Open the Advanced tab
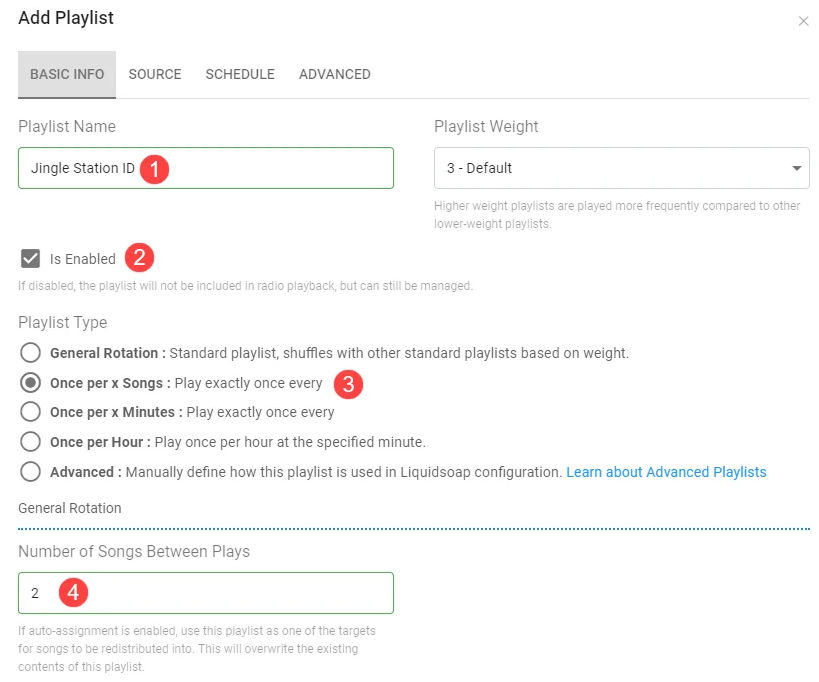 click(334, 74)
